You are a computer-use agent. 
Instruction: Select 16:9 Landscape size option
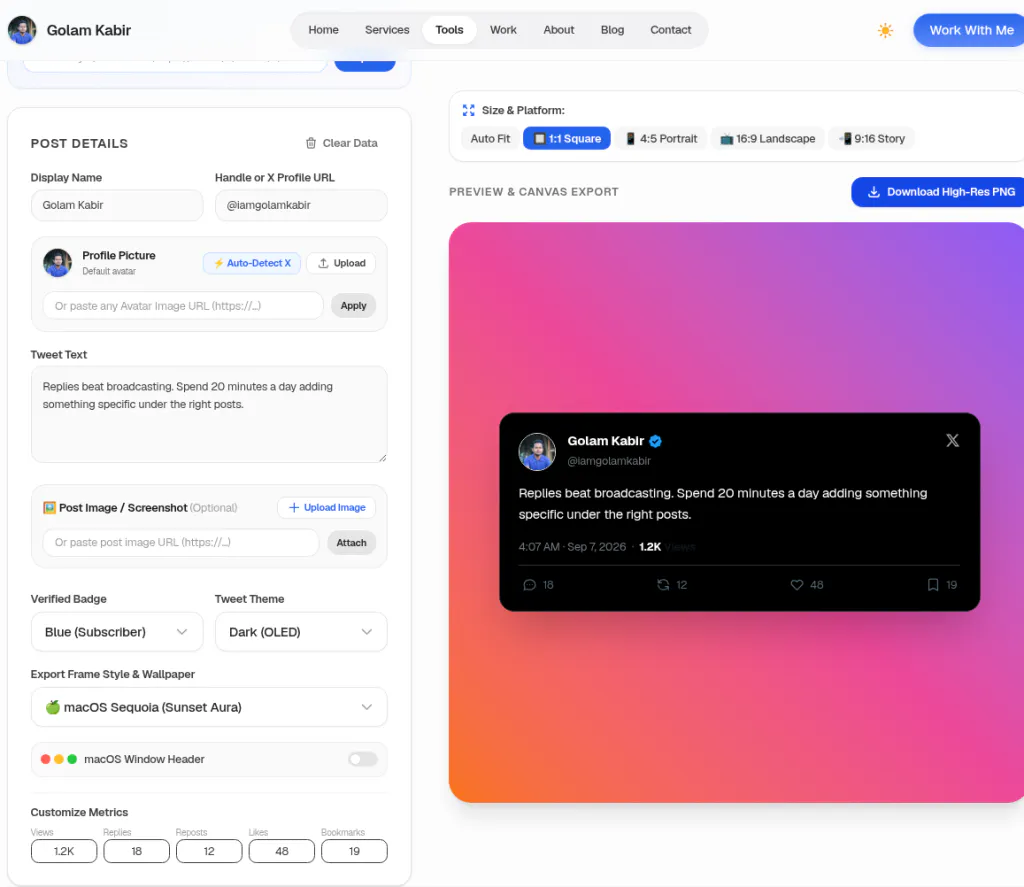[767, 138]
